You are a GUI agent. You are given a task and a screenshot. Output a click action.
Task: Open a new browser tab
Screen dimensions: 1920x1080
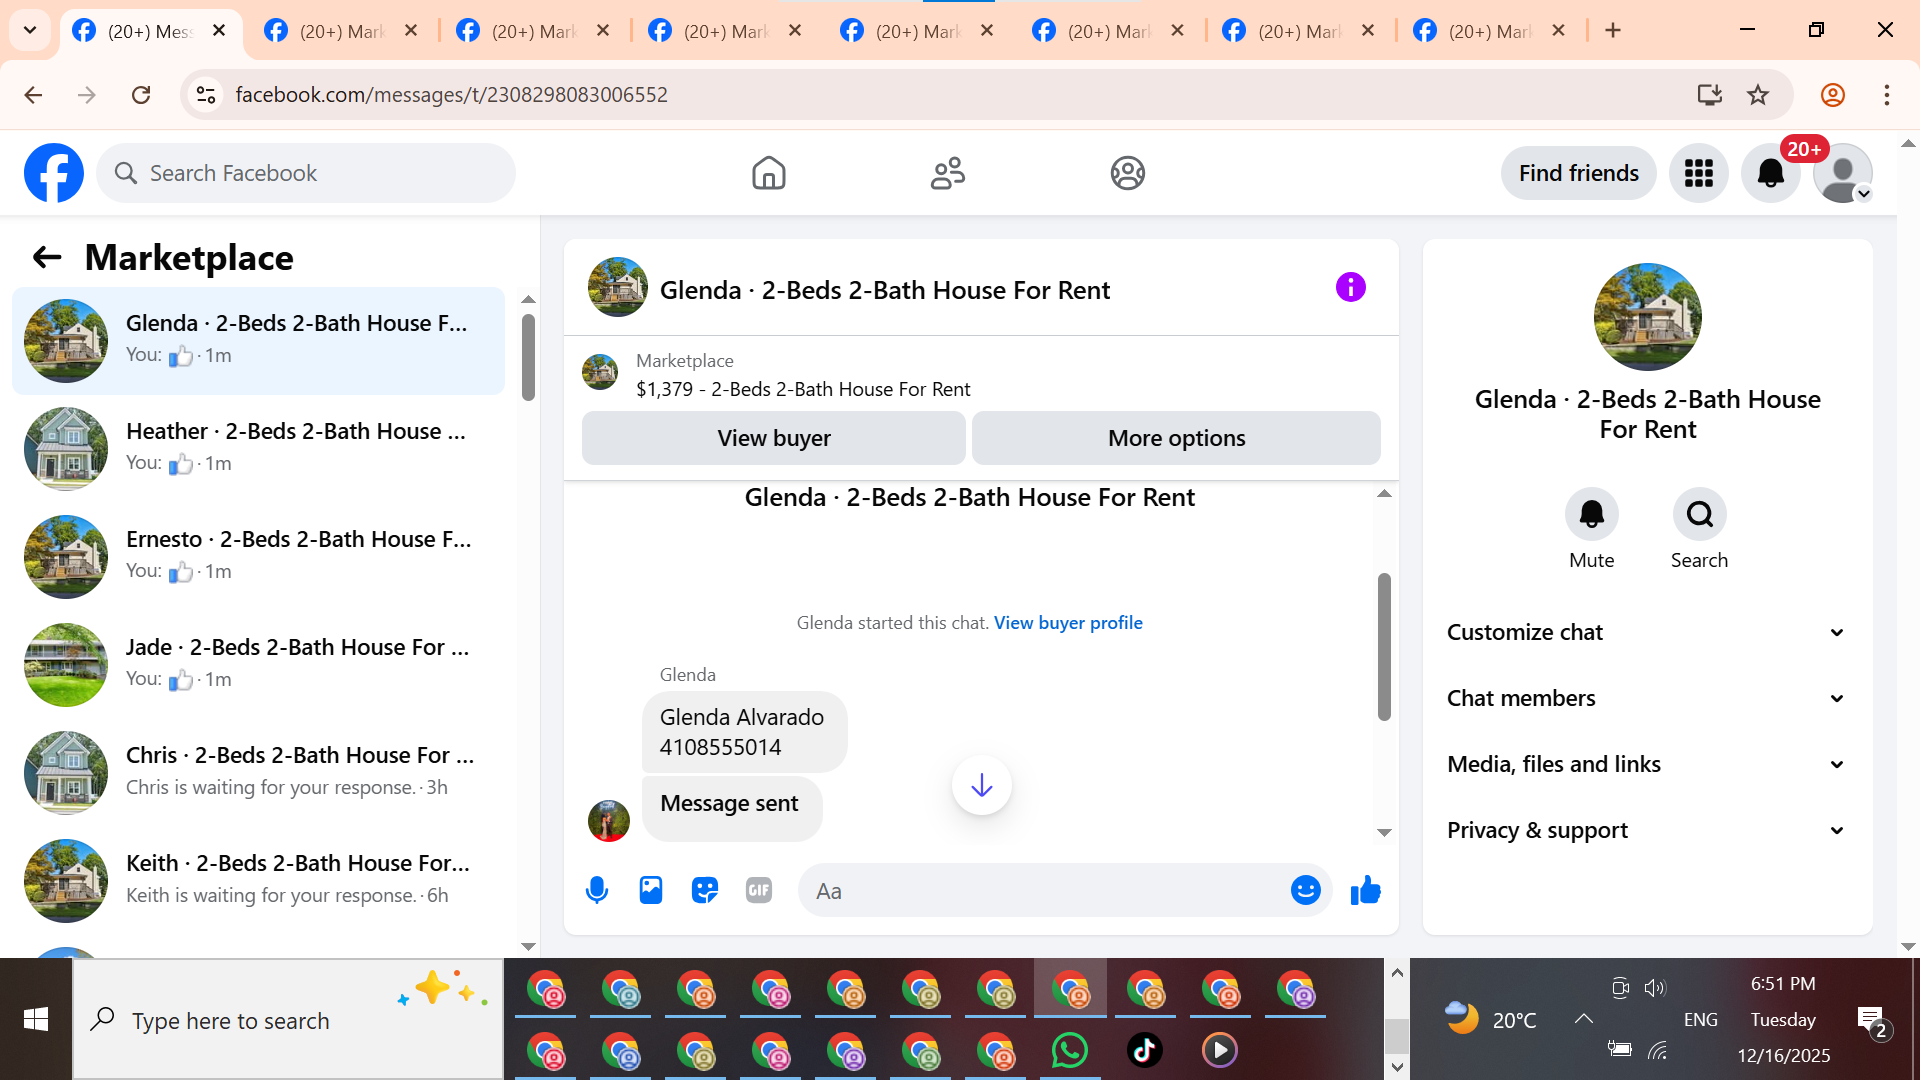(x=1613, y=30)
